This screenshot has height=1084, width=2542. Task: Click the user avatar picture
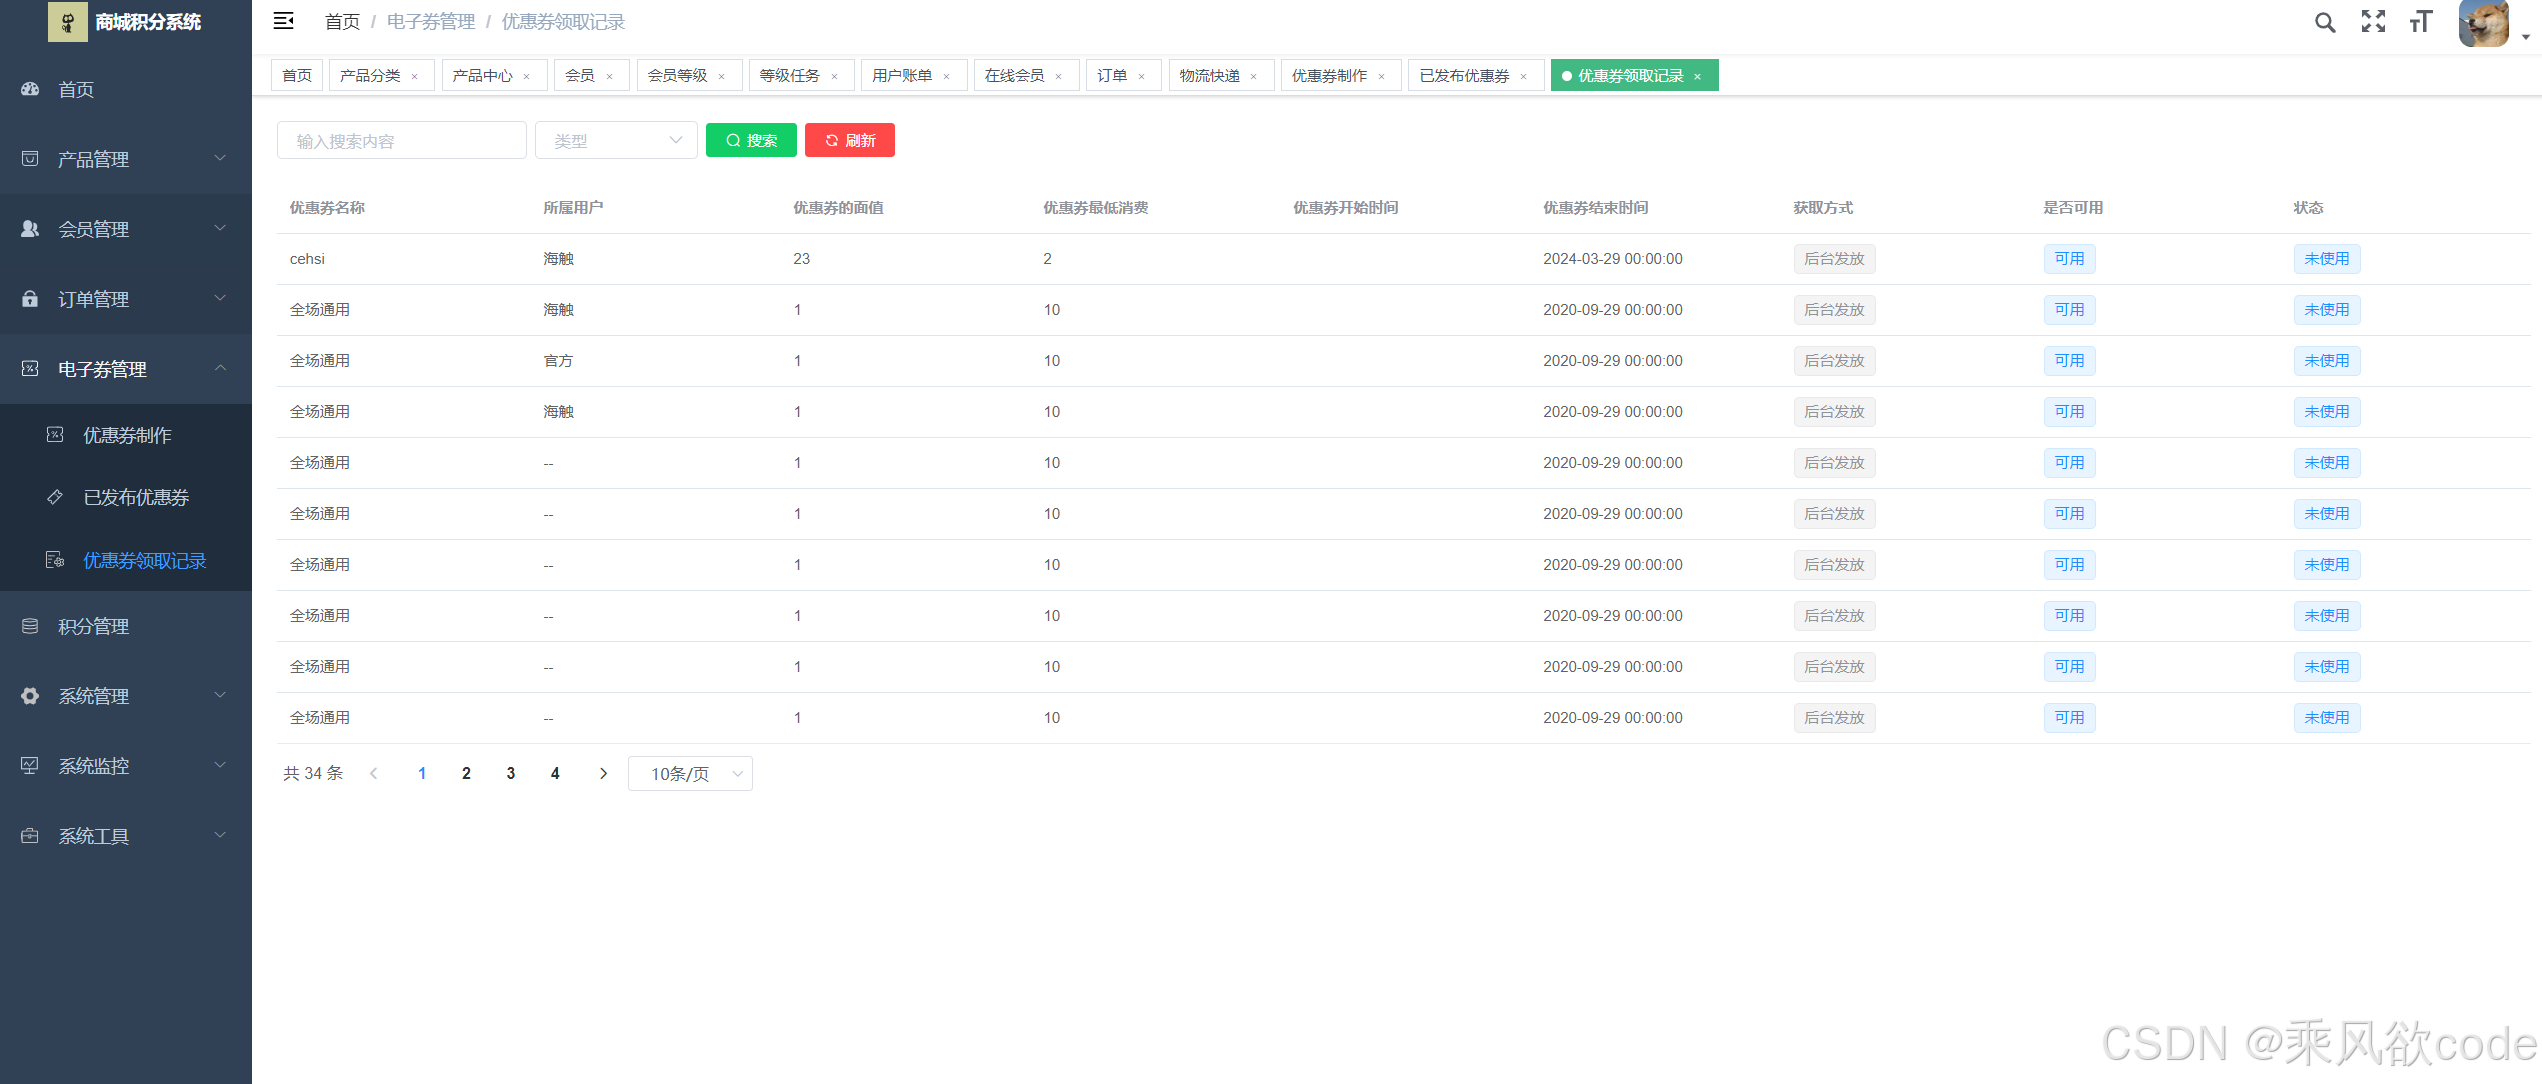2484,22
